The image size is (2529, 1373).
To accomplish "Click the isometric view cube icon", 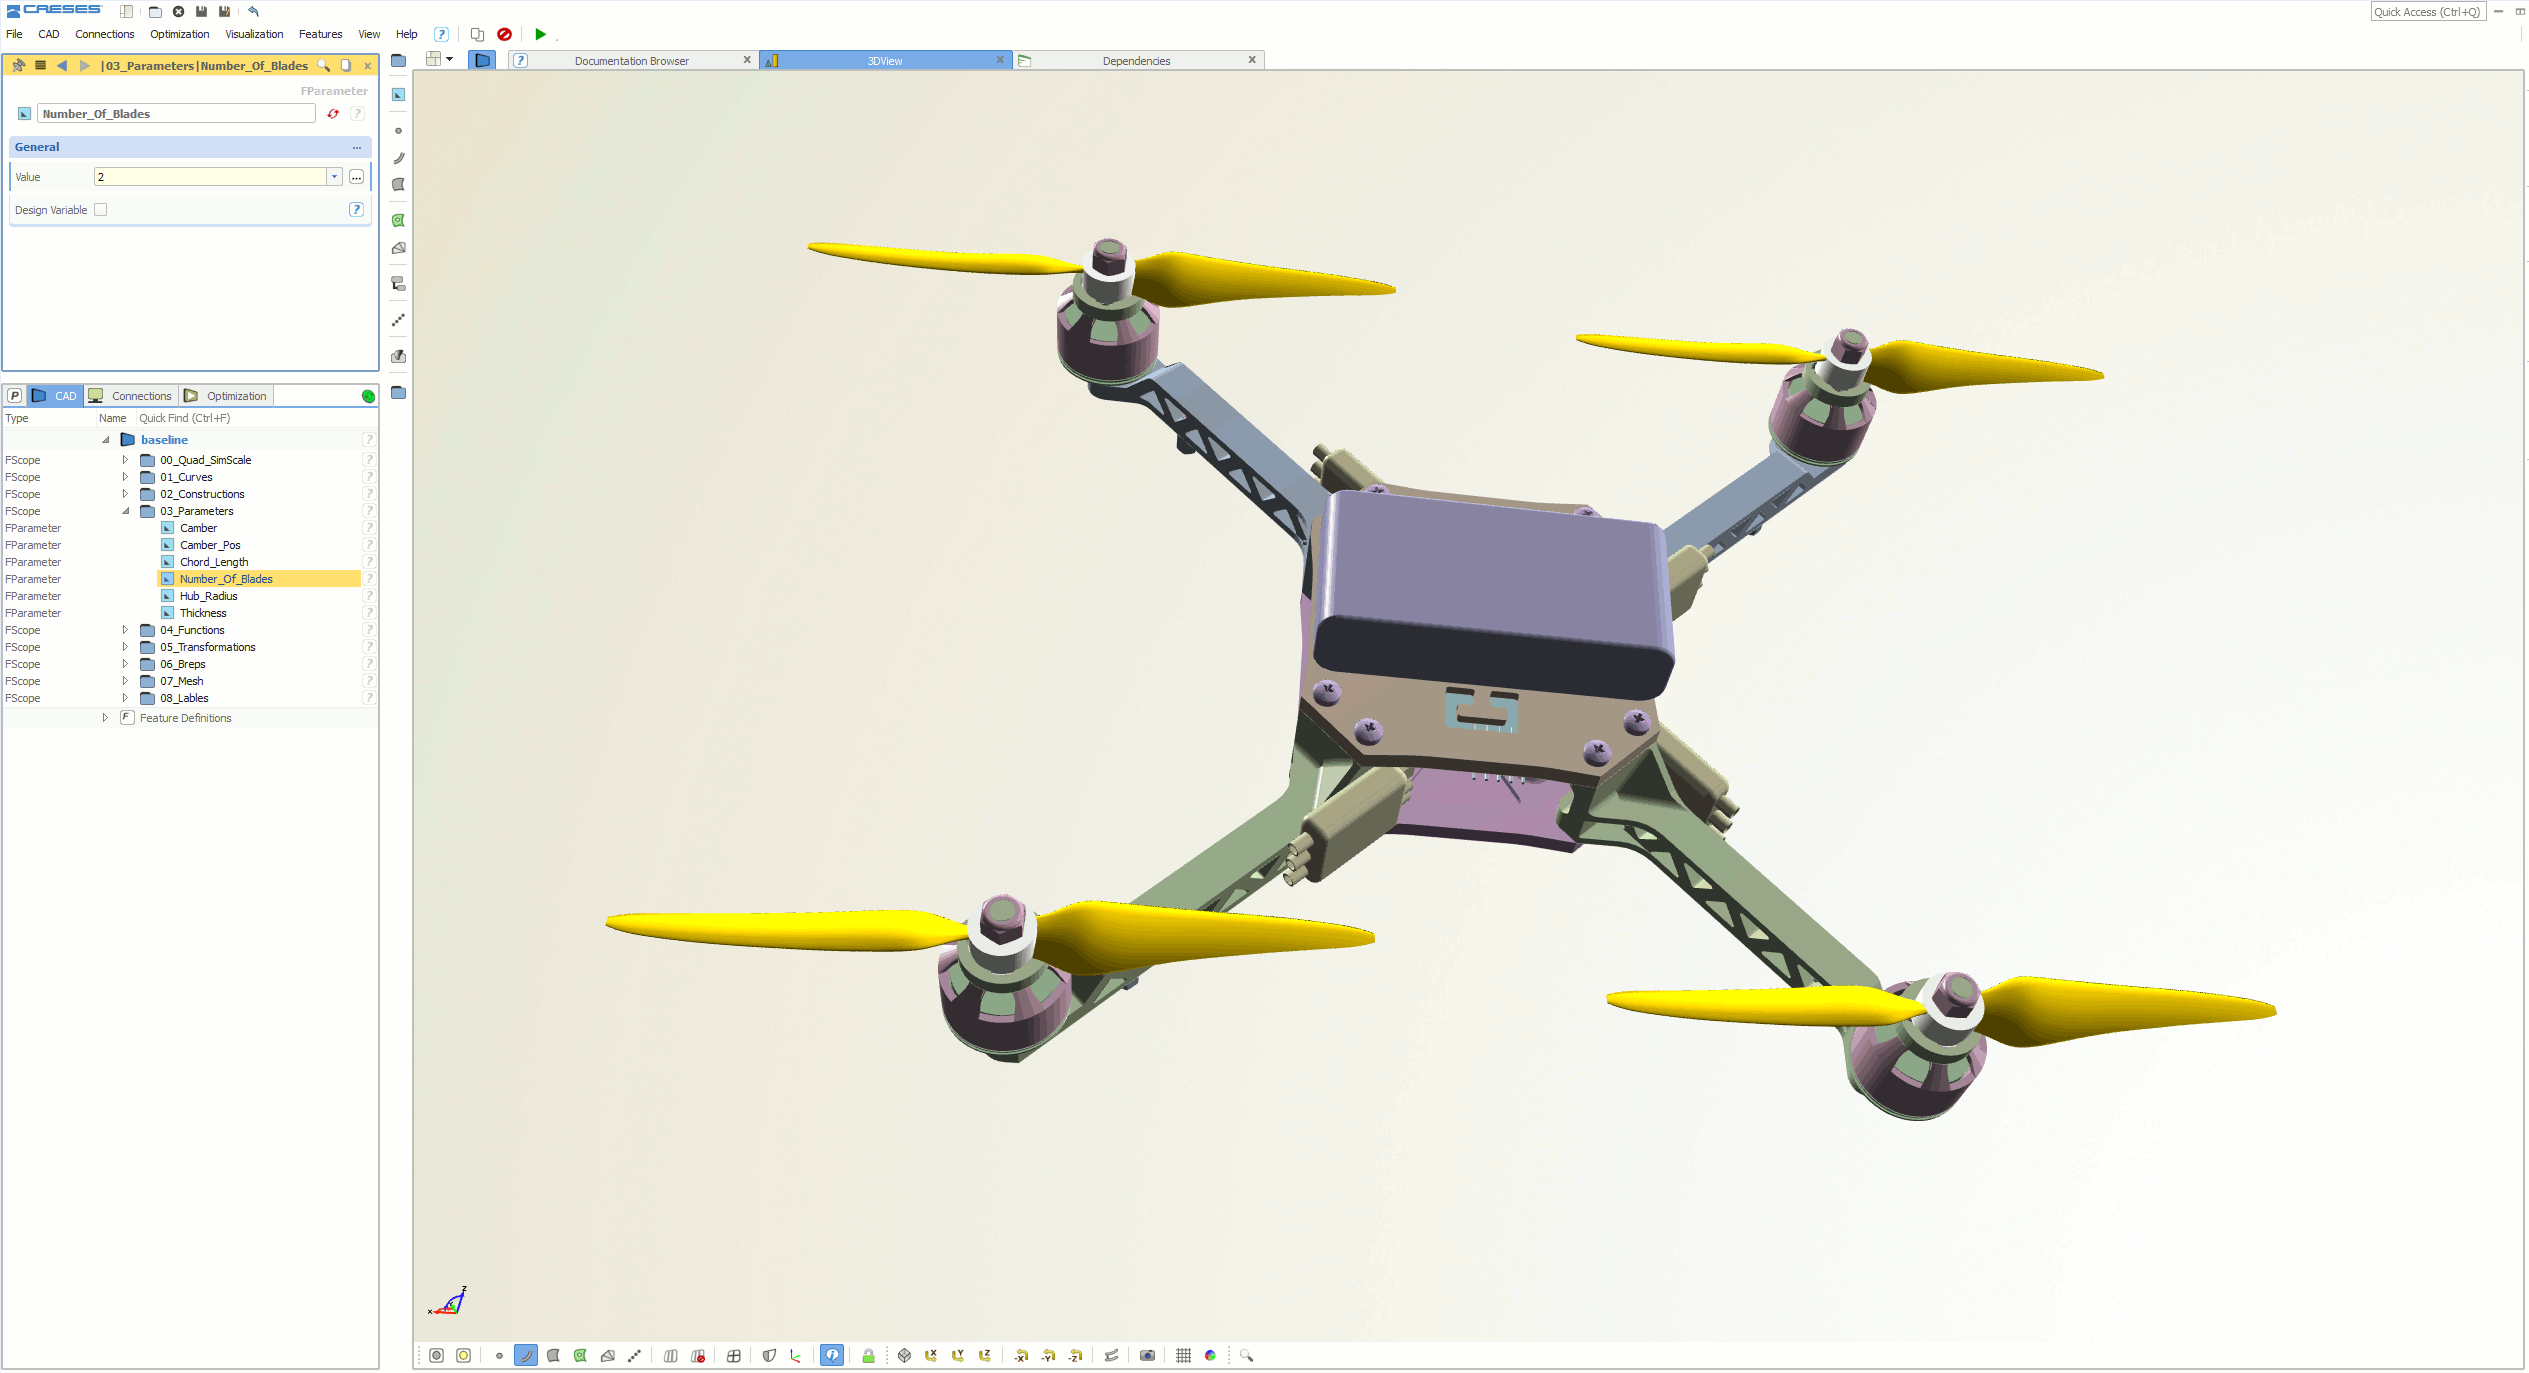I will (904, 1355).
